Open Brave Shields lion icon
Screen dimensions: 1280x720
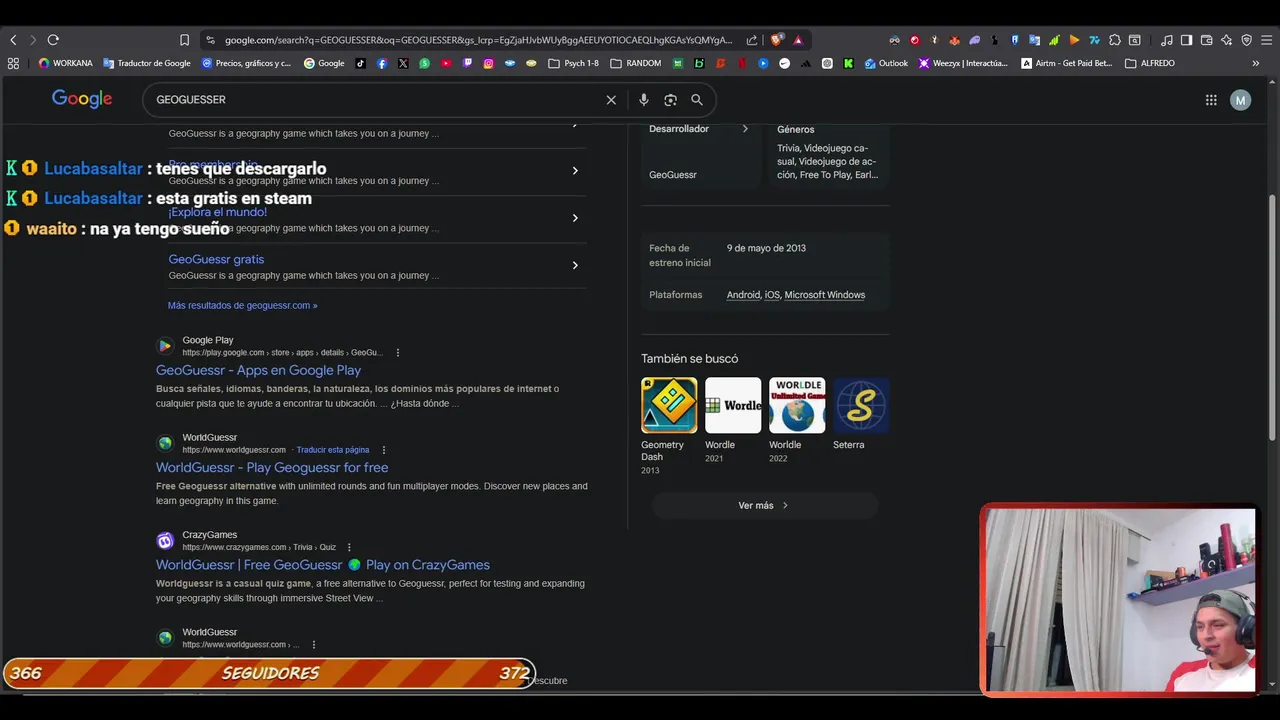[x=777, y=40]
